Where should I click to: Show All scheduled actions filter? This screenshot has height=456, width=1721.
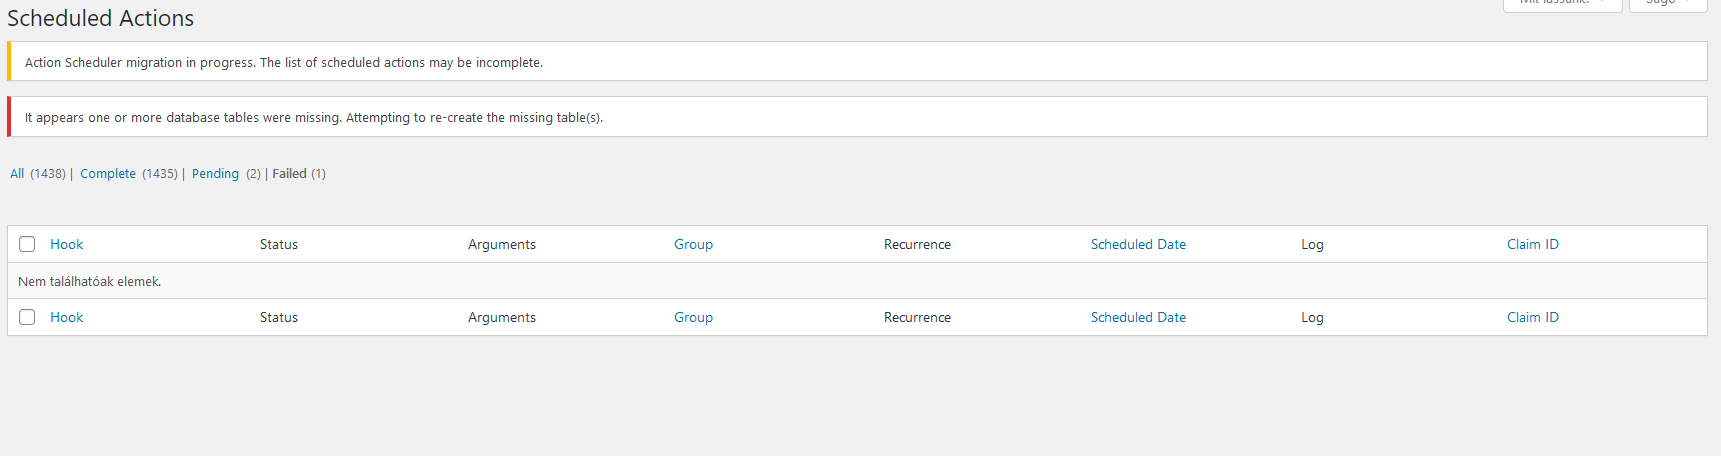click(17, 173)
